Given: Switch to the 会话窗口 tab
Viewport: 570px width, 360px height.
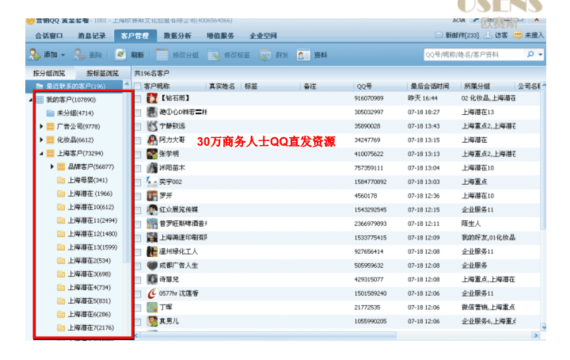Looking at the screenshot, I should point(49,36).
